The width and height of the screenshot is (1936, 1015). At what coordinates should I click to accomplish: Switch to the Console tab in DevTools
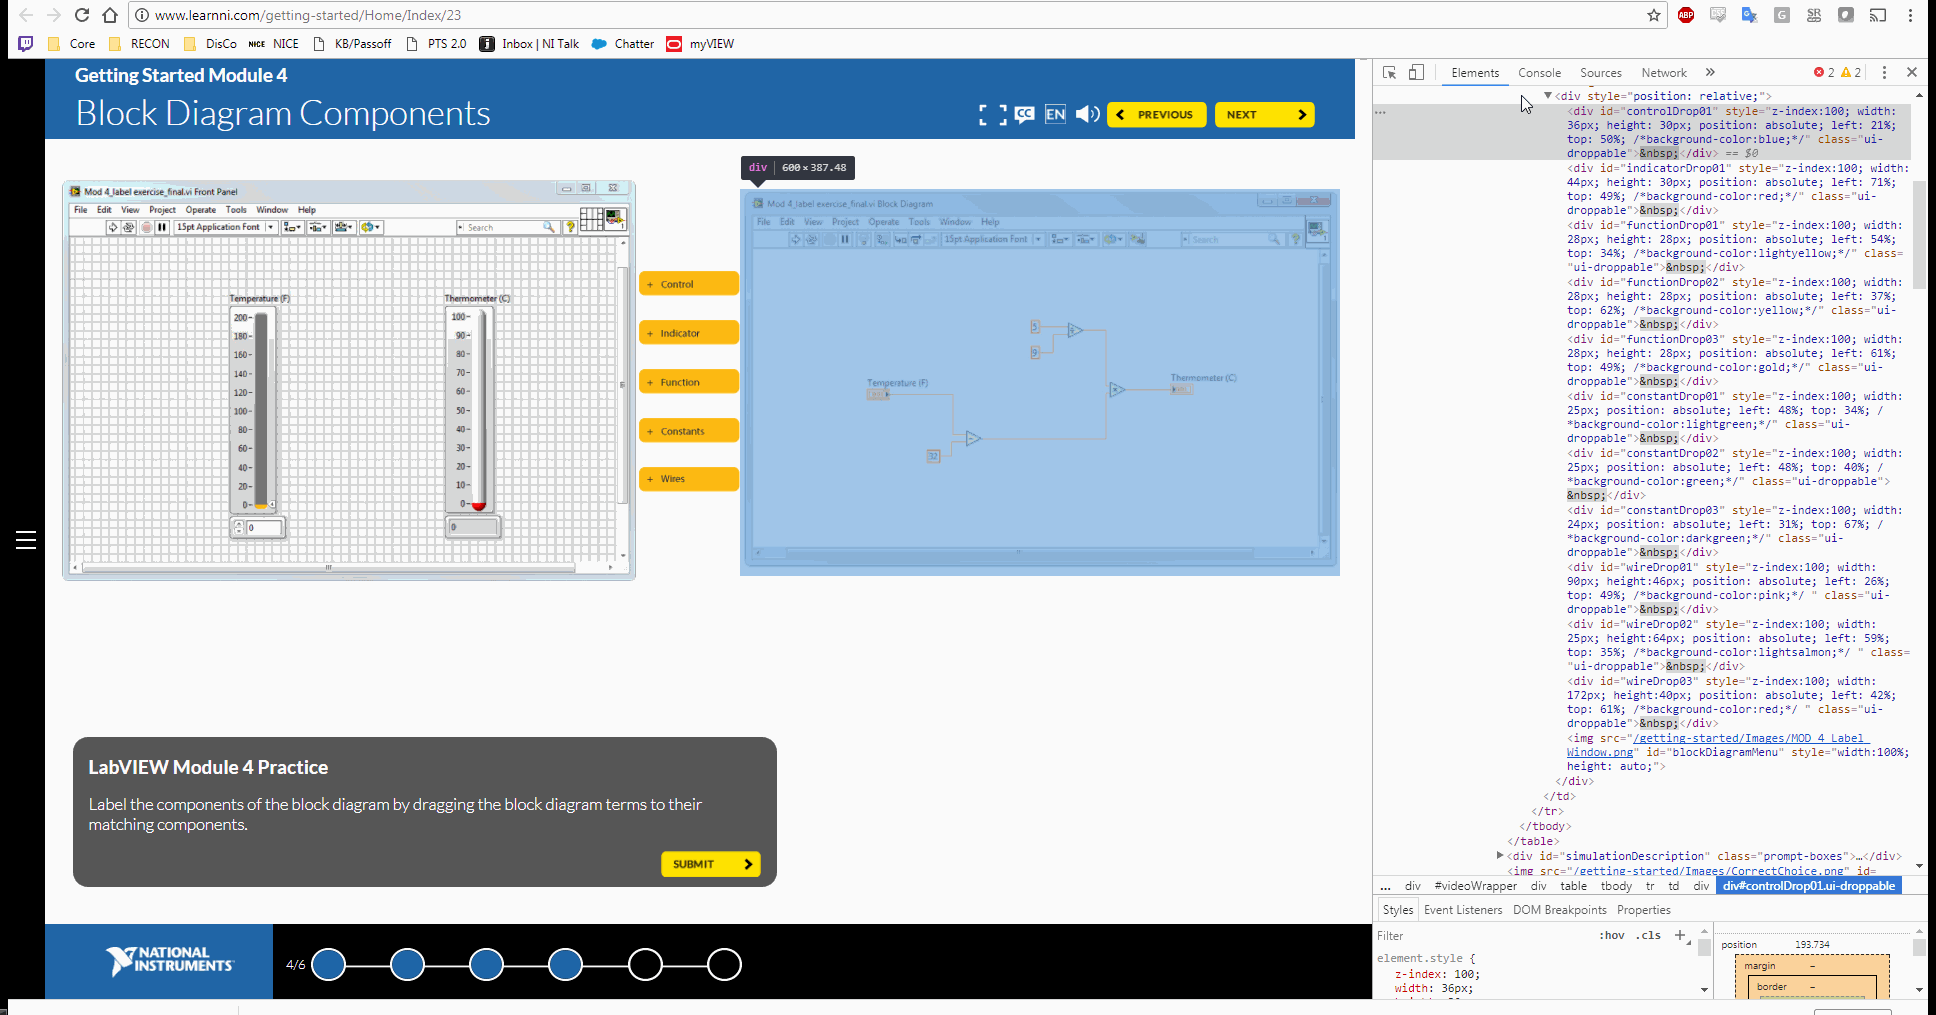1539,73
